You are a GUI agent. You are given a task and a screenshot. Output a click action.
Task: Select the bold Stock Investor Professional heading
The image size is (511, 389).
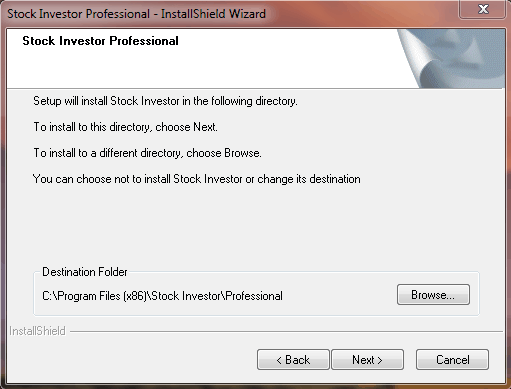pos(100,41)
